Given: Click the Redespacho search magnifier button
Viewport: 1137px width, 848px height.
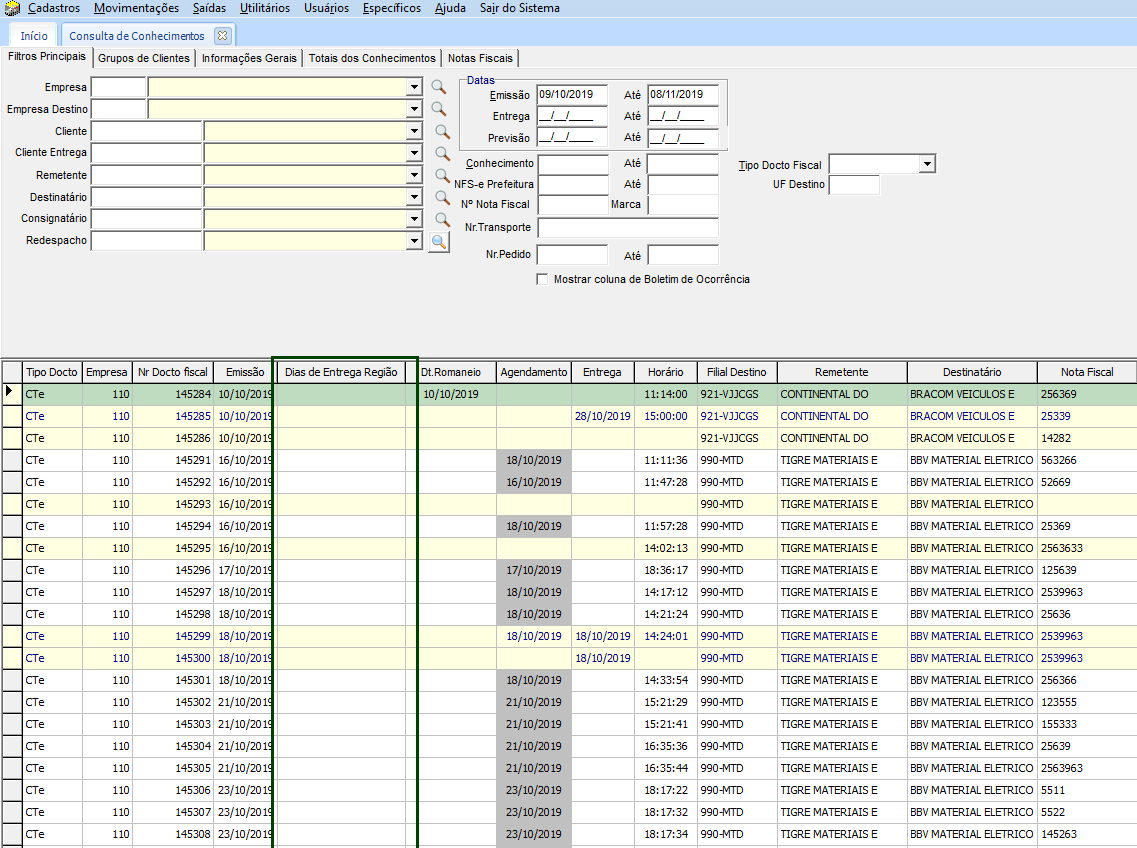Looking at the screenshot, I should (439, 242).
